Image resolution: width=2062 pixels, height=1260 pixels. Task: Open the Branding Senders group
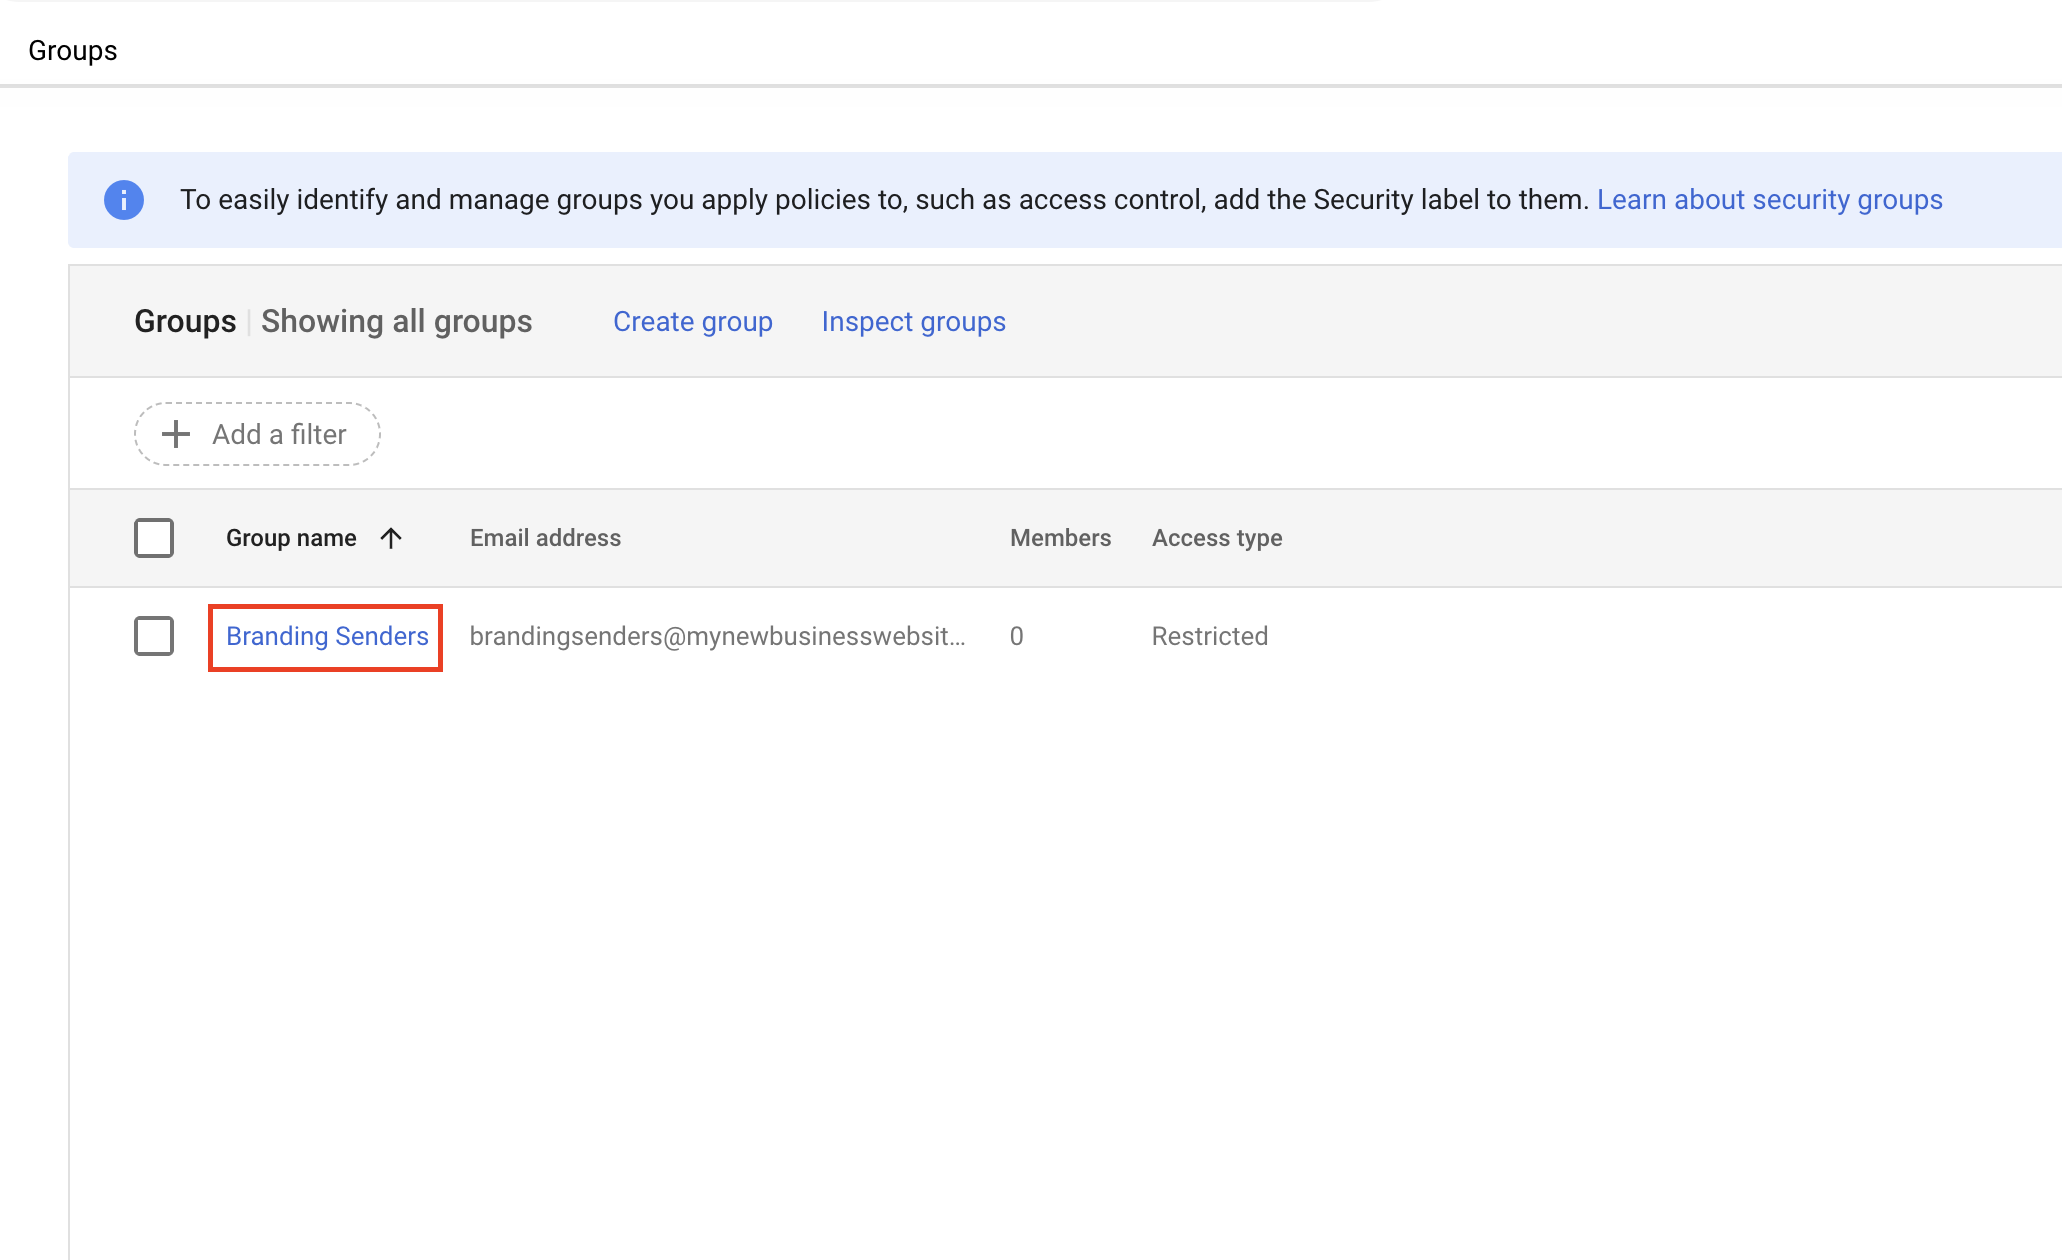click(x=327, y=636)
